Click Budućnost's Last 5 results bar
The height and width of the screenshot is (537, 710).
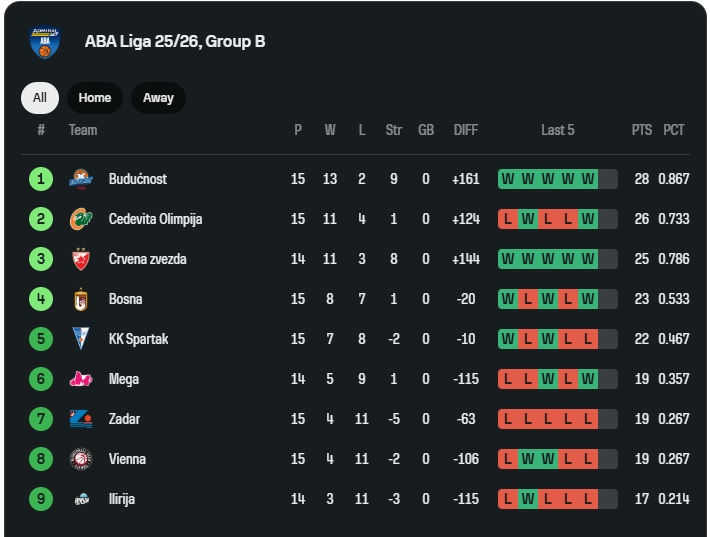point(557,179)
